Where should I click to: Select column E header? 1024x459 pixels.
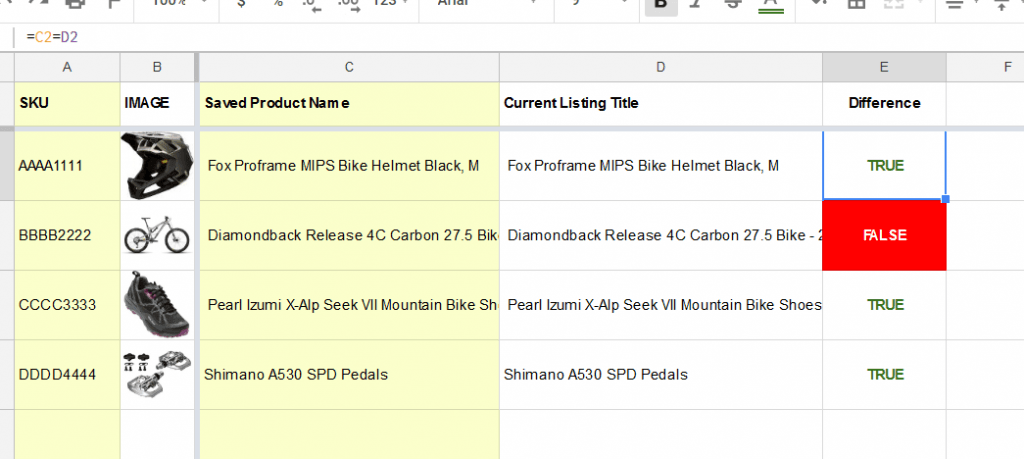(x=884, y=67)
